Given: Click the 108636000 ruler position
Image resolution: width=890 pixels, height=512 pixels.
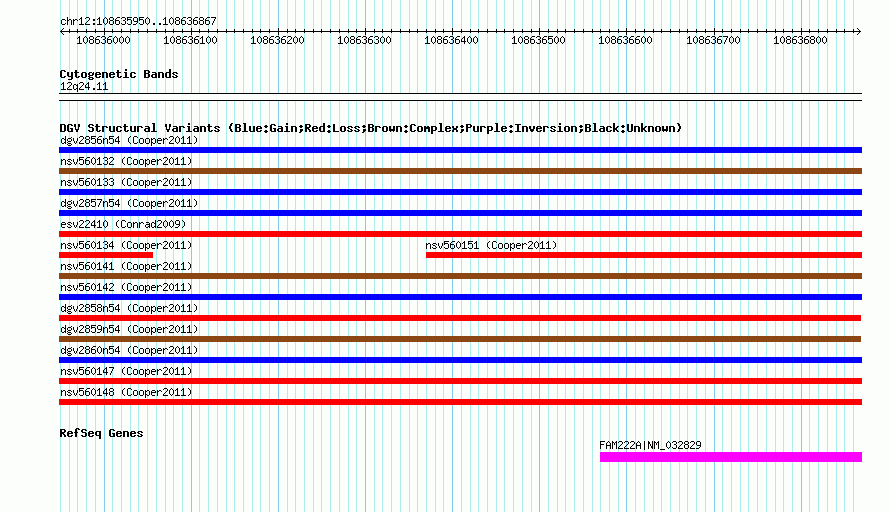Looking at the screenshot, I should point(103,40).
